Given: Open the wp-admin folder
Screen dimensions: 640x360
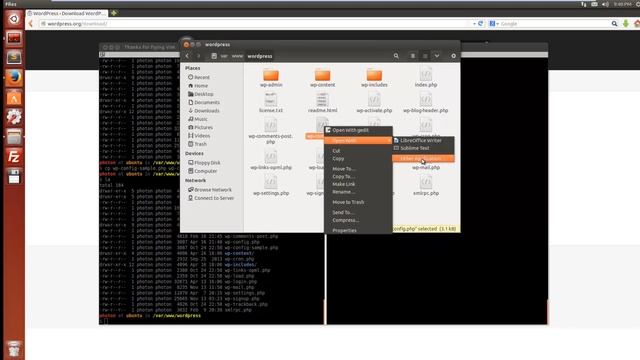Looking at the screenshot, I should (271, 78).
